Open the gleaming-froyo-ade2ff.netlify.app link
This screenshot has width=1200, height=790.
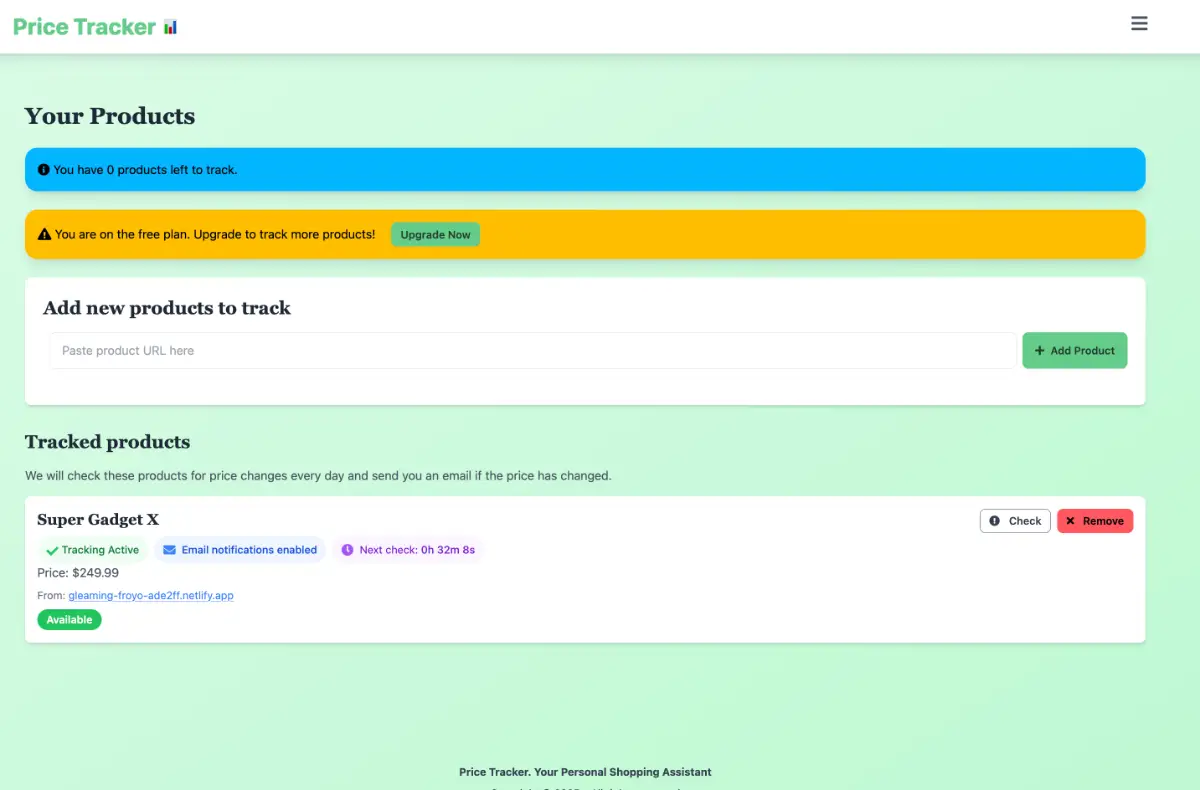tap(150, 595)
